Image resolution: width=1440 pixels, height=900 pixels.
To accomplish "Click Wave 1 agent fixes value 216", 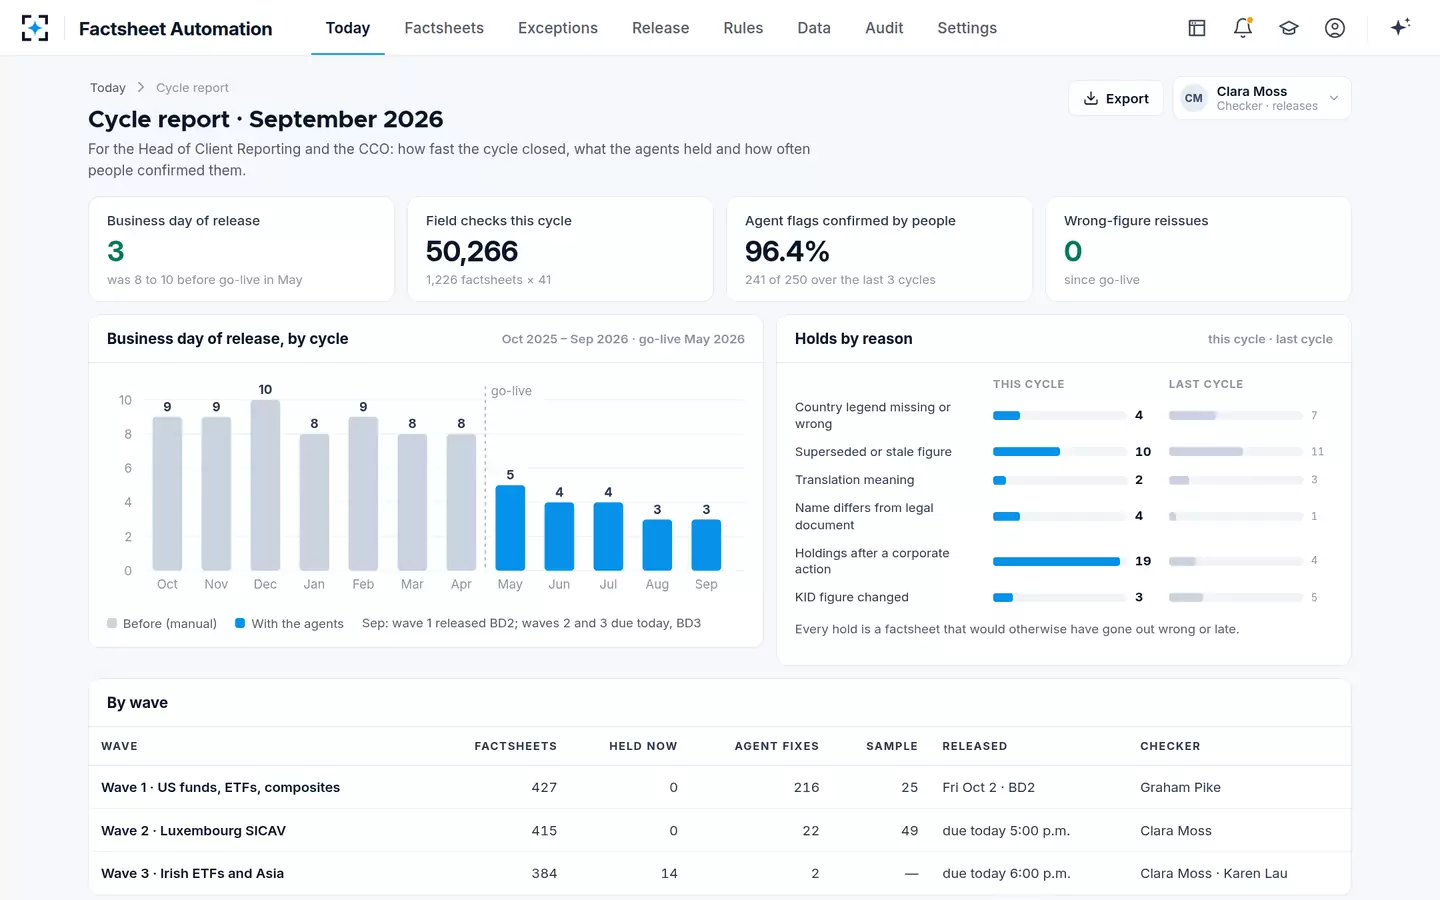I will pos(806,787).
